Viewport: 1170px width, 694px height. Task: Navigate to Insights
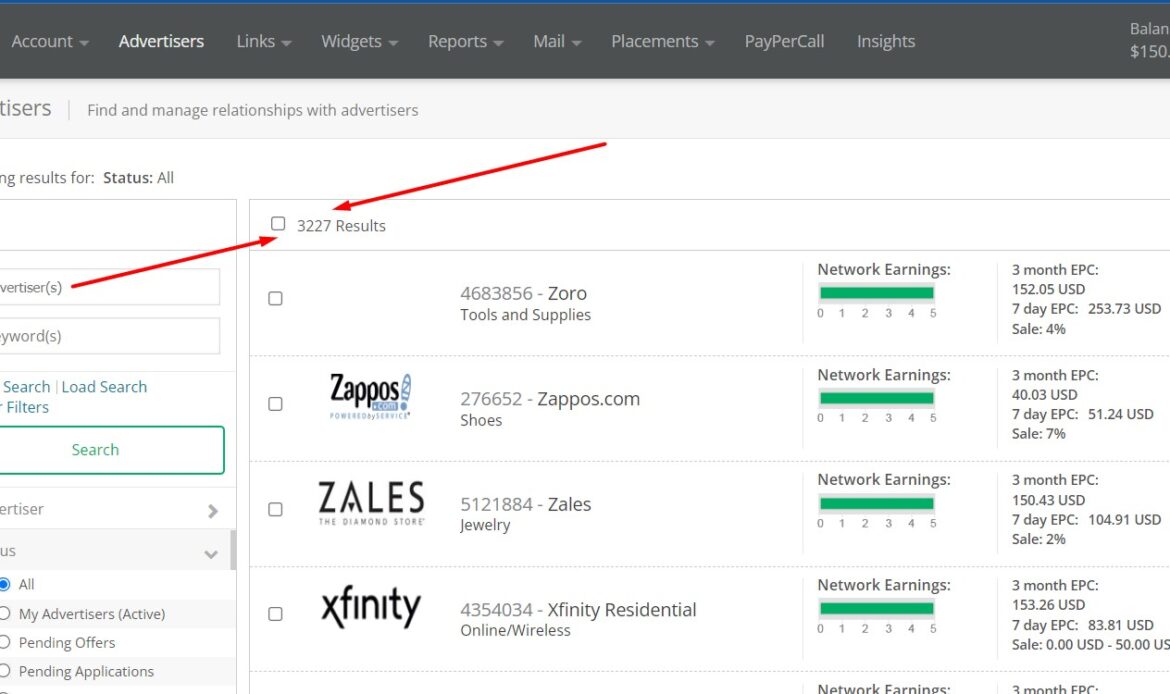coord(886,42)
